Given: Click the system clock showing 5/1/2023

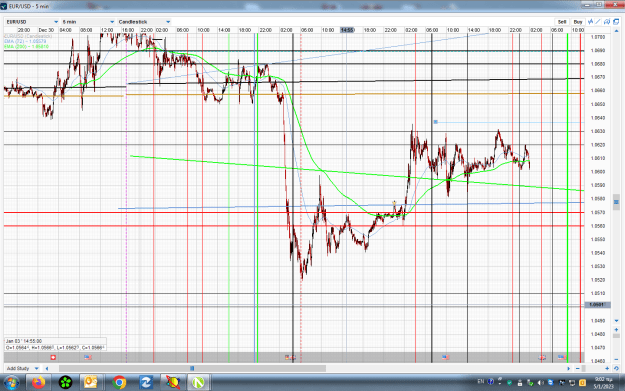Looking at the screenshot, I should 603,383.
